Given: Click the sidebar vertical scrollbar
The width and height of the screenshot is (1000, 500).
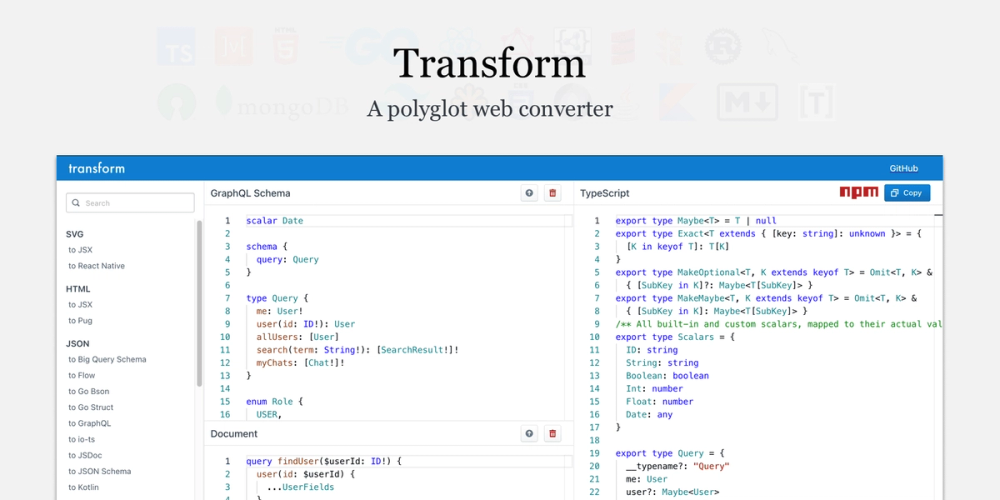Looking at the screenshot, I should 199,304.
